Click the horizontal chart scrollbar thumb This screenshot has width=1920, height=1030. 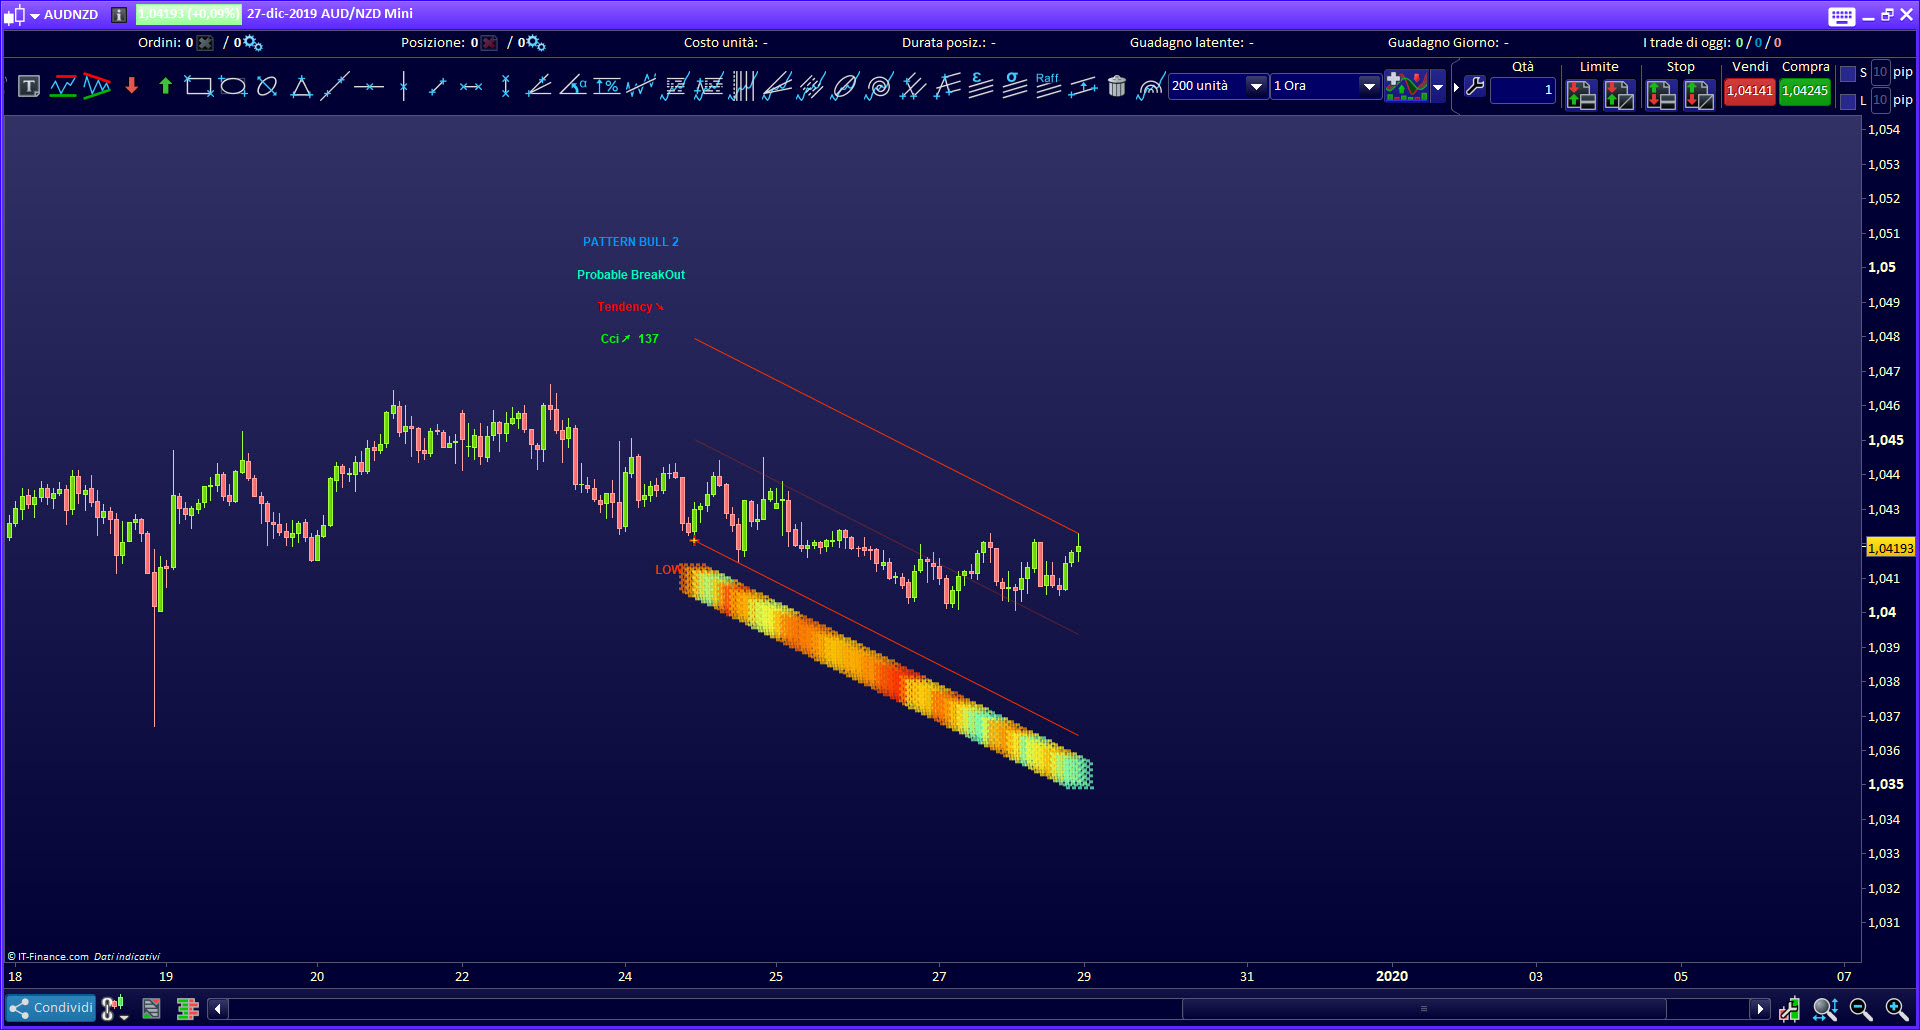point(1423,1009)
